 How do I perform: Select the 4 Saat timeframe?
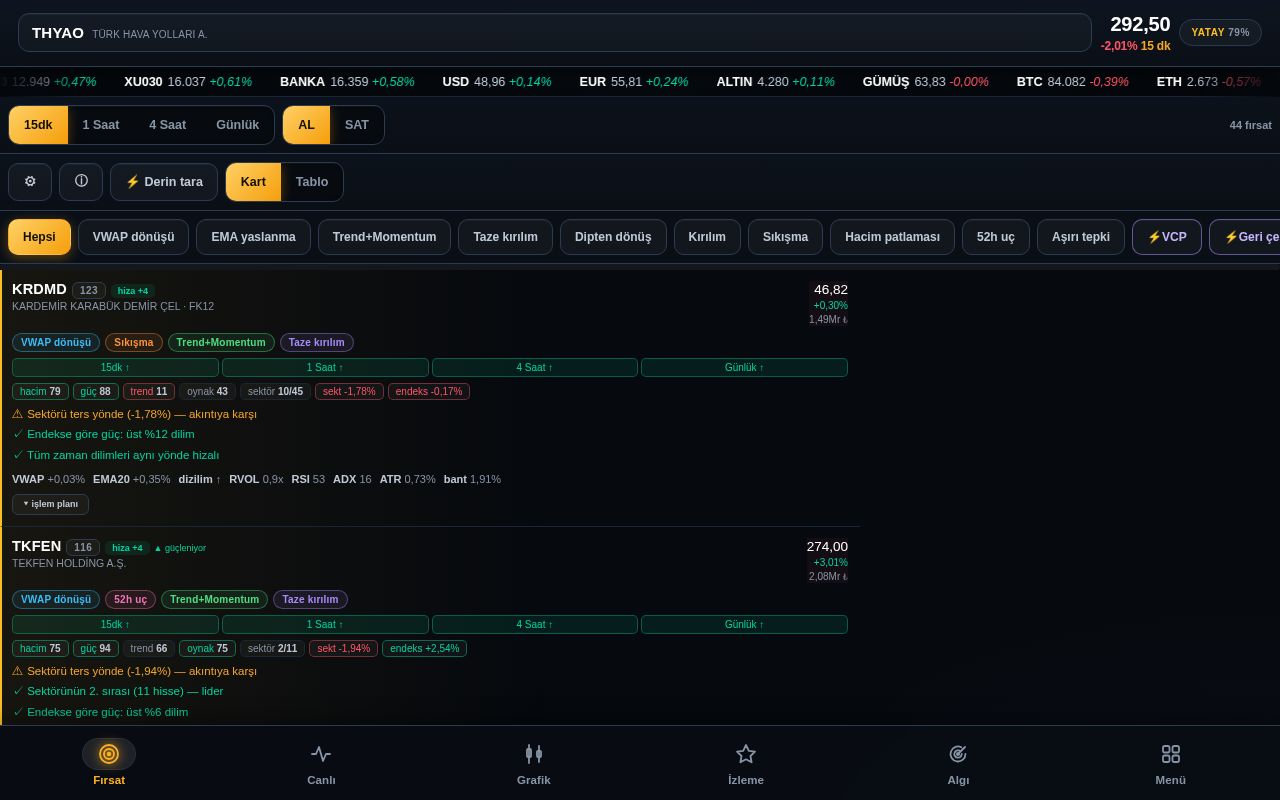pos(168,125)
